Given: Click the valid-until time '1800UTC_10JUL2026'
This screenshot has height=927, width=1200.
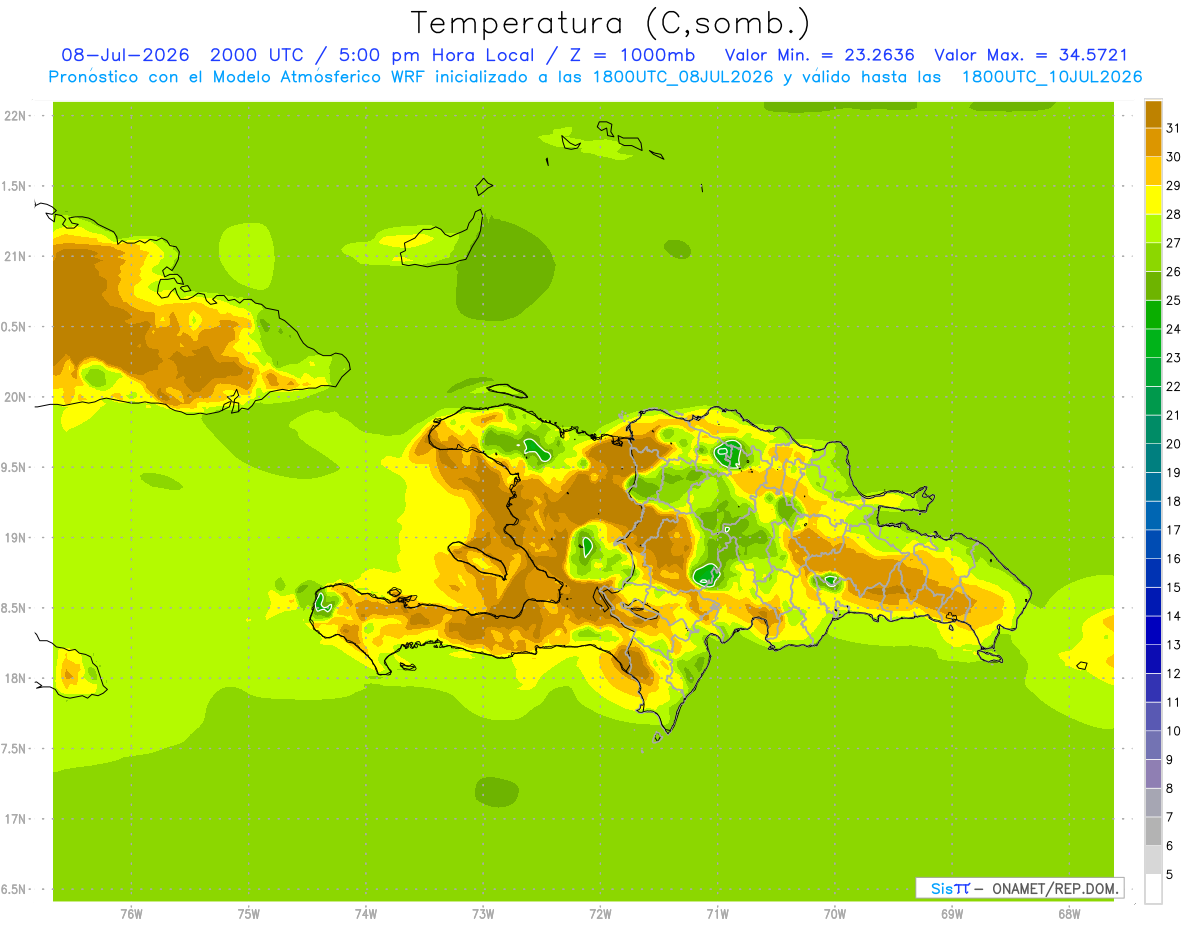Looking at the screenshot, I should pyautogui.click(x=1052, y=77).
